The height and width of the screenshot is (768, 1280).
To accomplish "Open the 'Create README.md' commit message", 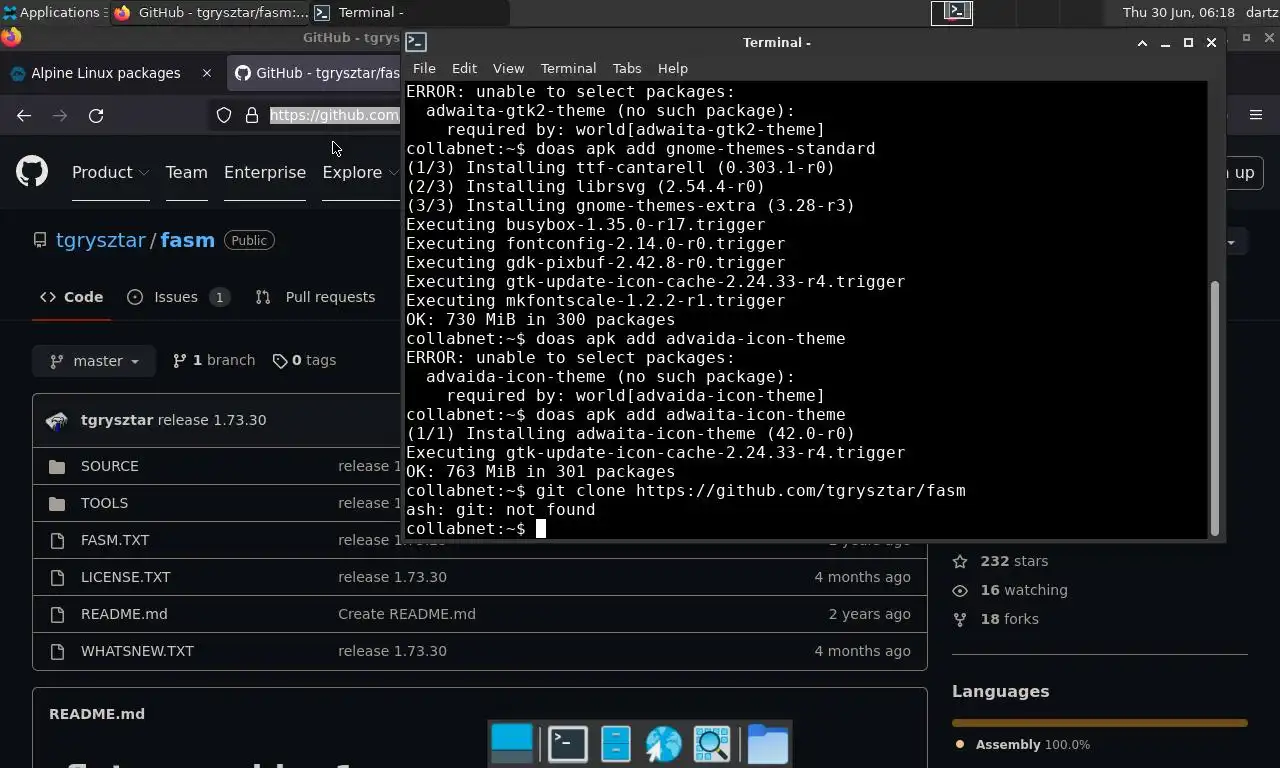I will (x=407, y=614).
